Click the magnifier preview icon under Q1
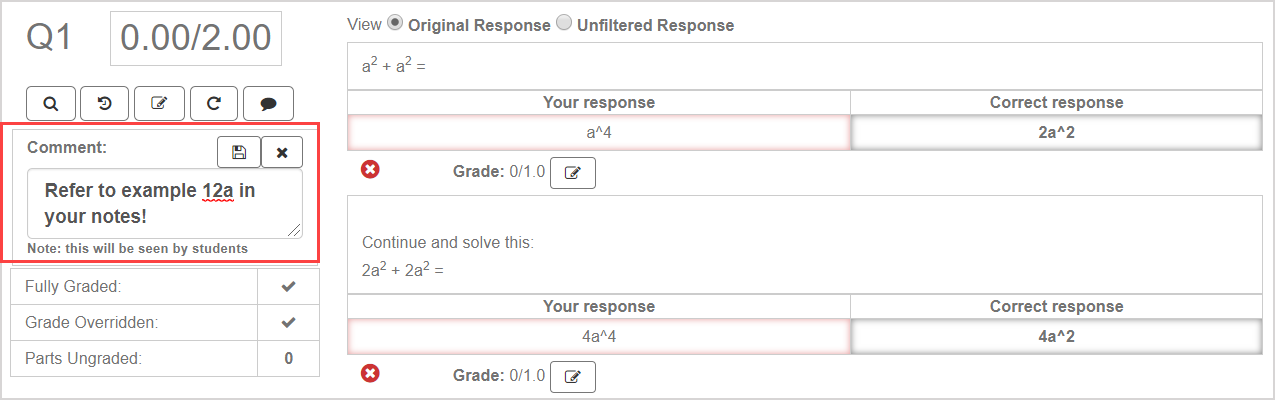The height and width of the screenshot is (400, 1275). pyautogui.click(x=51, y=102)
